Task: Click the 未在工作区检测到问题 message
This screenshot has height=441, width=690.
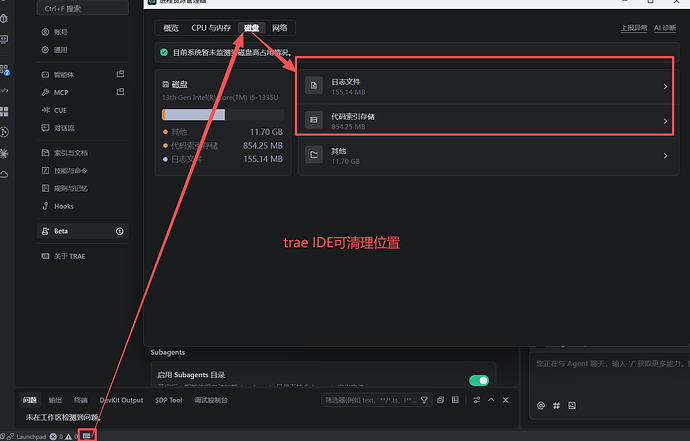Action: [63, 417]
